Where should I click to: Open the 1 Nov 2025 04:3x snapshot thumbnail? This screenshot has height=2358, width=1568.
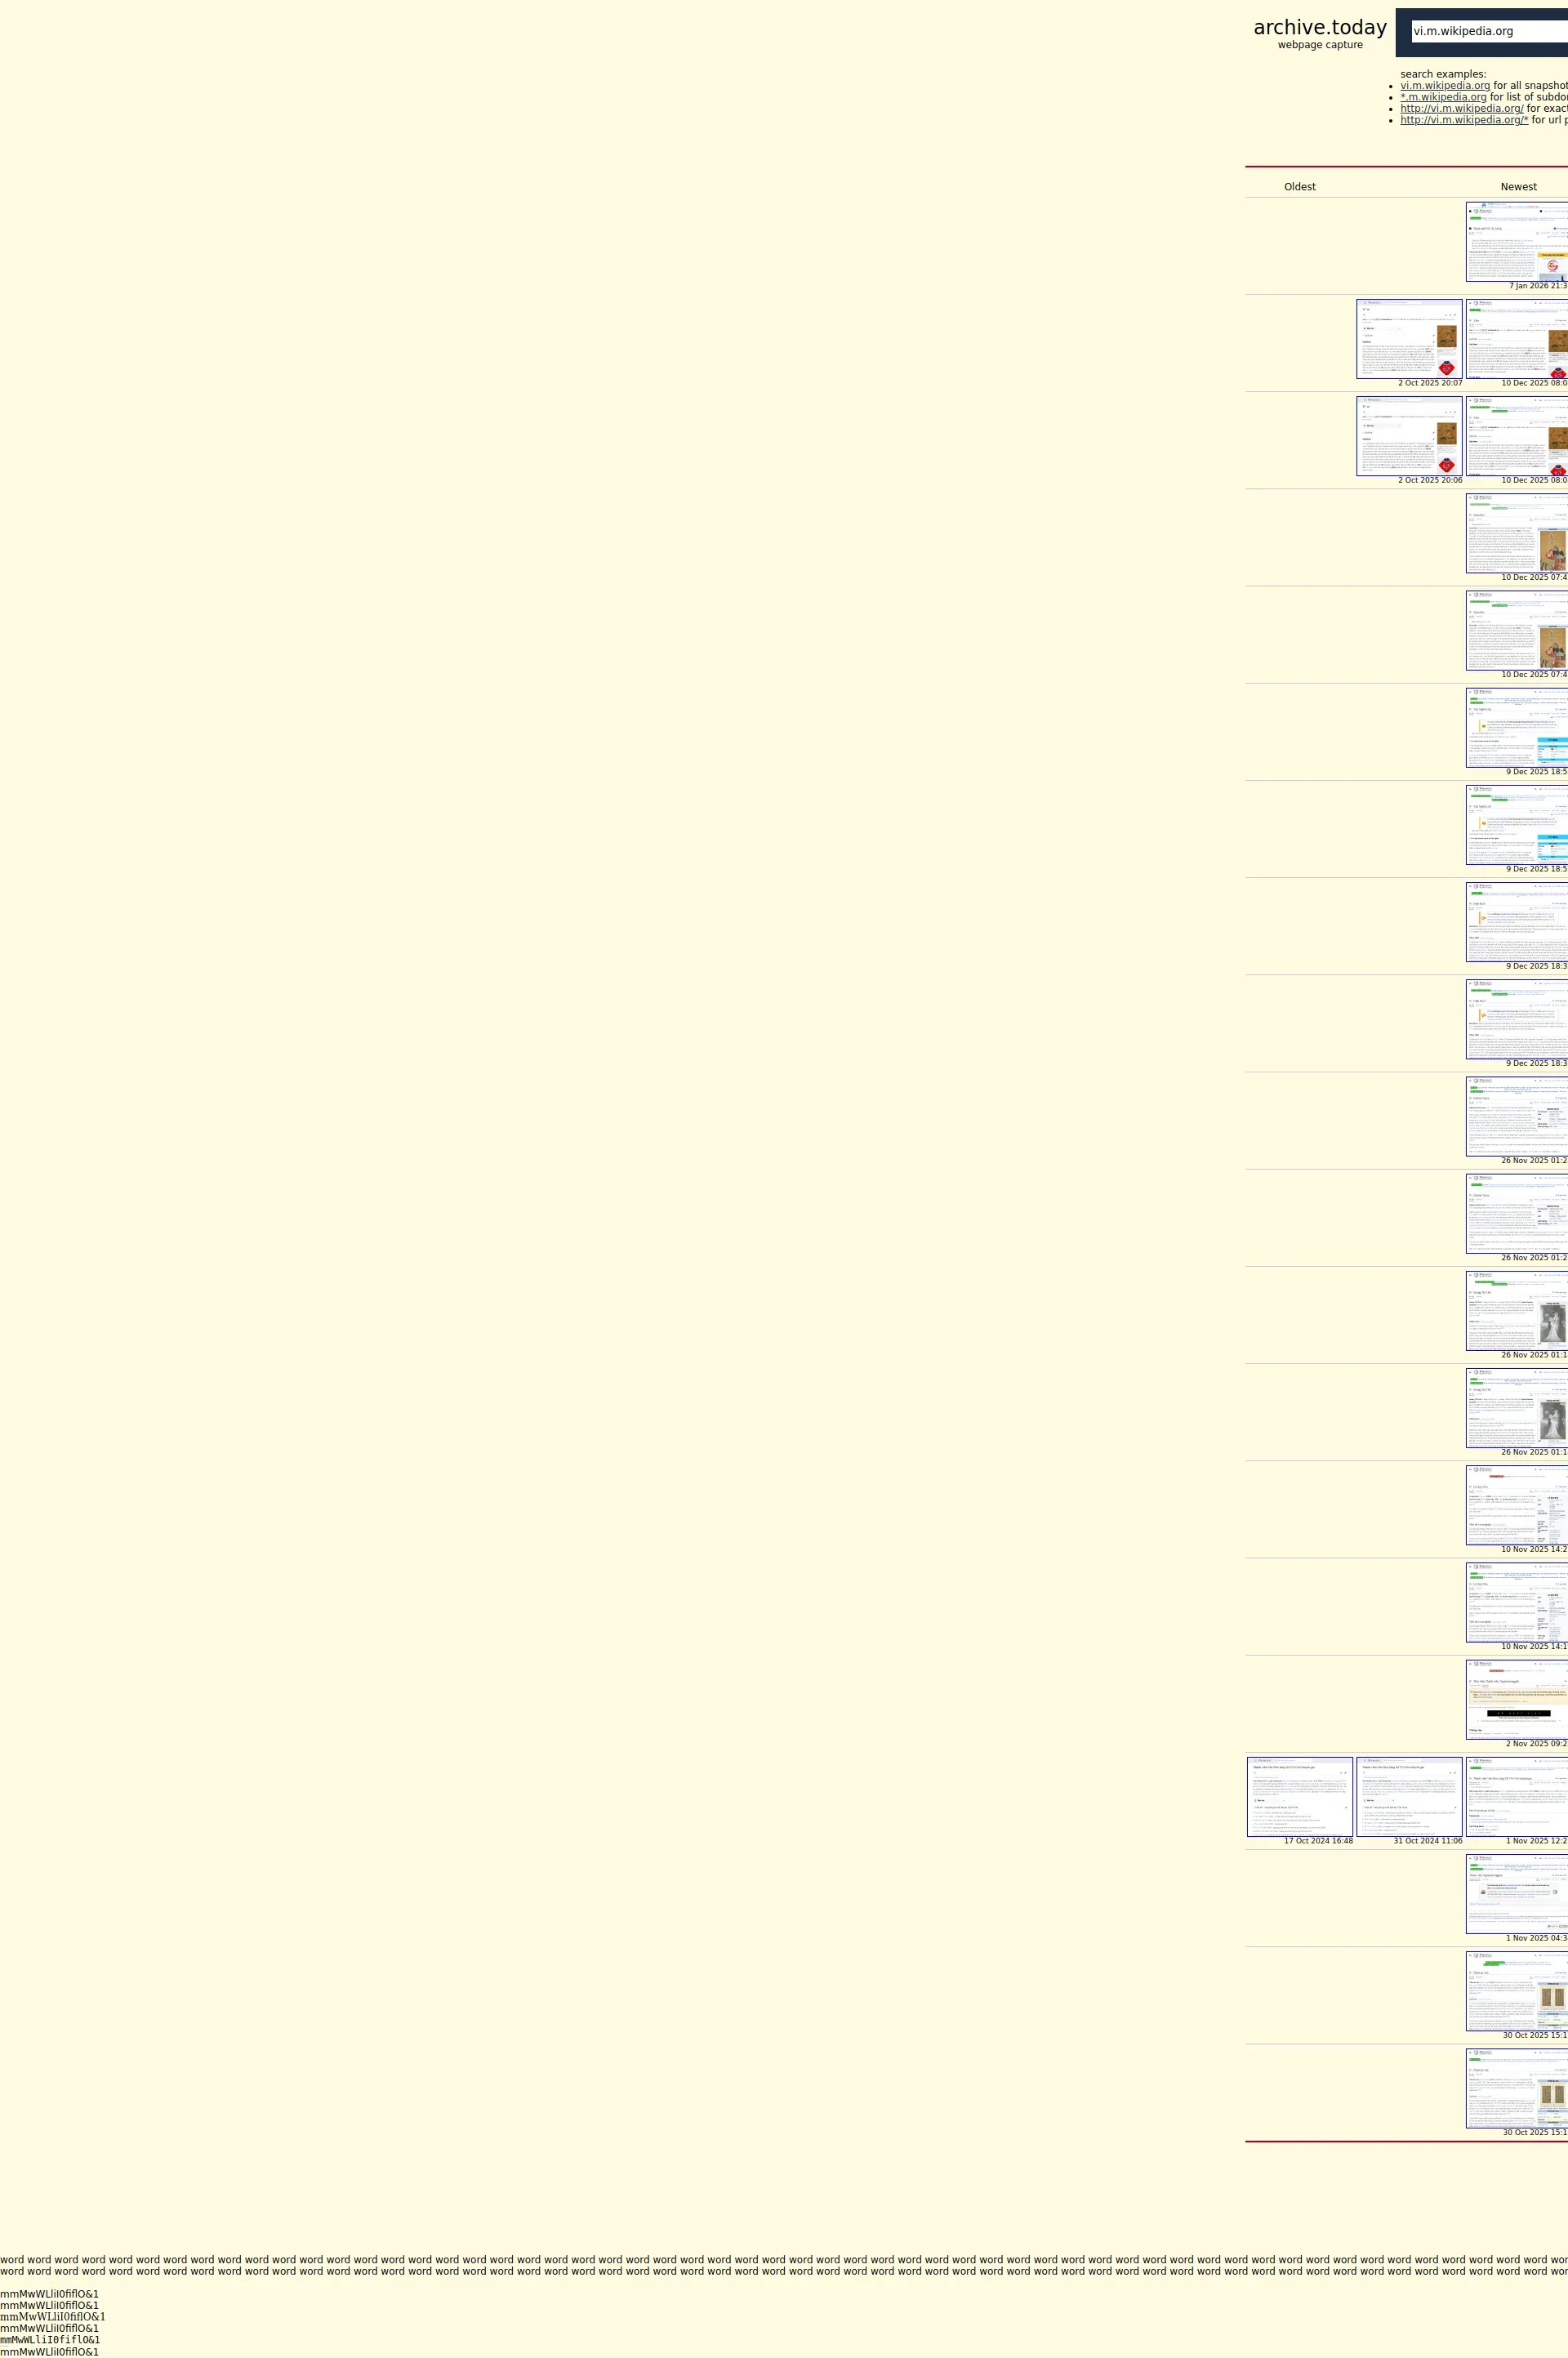coord(1516,1893)
